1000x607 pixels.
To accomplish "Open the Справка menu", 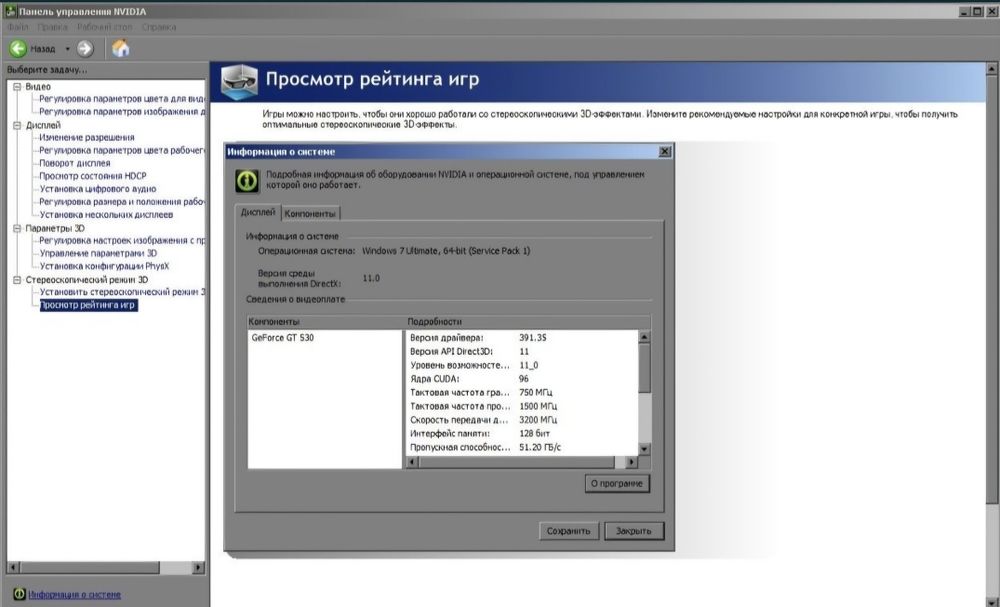I will point(159,27).
